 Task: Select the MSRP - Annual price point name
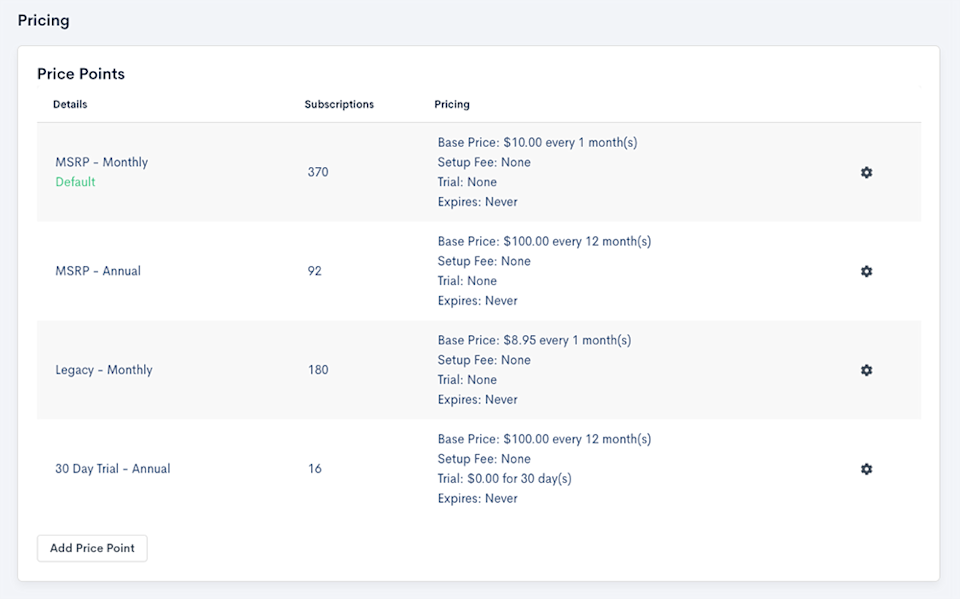pos(98,271)
